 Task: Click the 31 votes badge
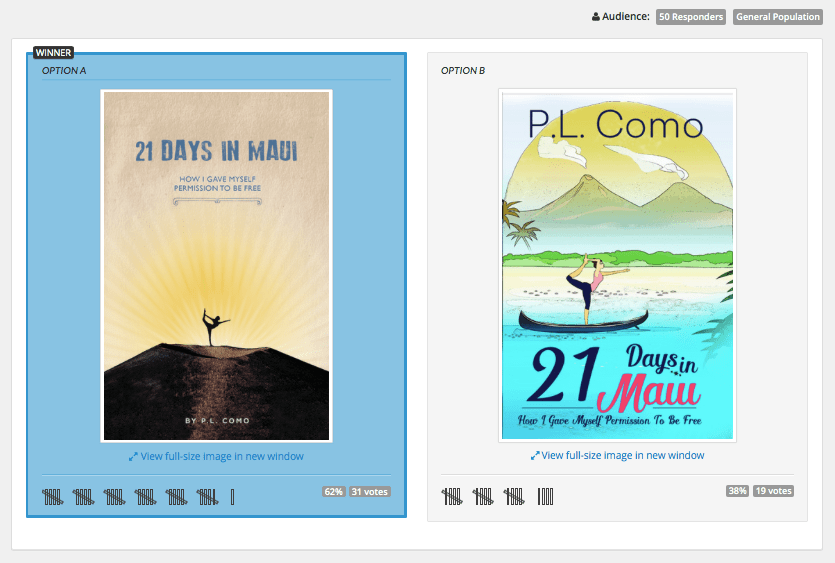click(x=369, y=492)
